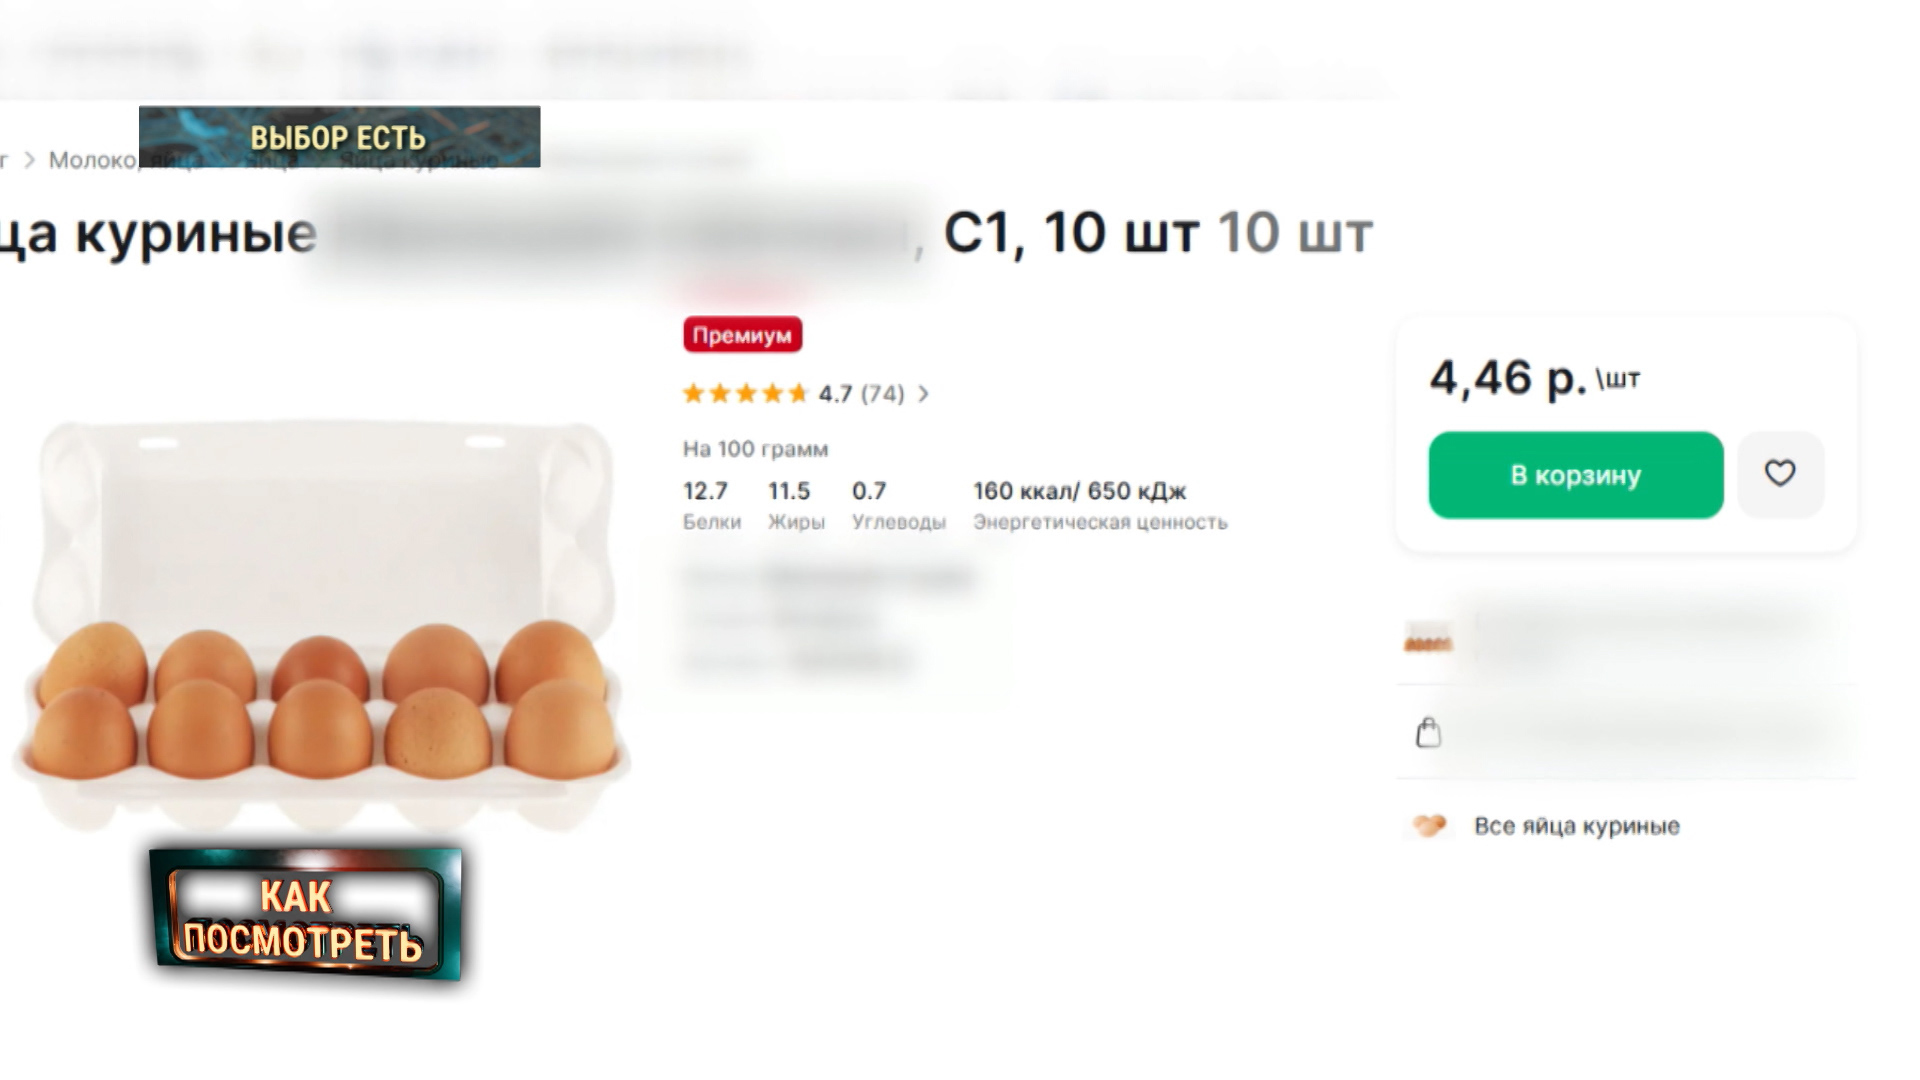Open the Все яйца куриные link
1920x1080 pixels.
[x=1577, y=826]
